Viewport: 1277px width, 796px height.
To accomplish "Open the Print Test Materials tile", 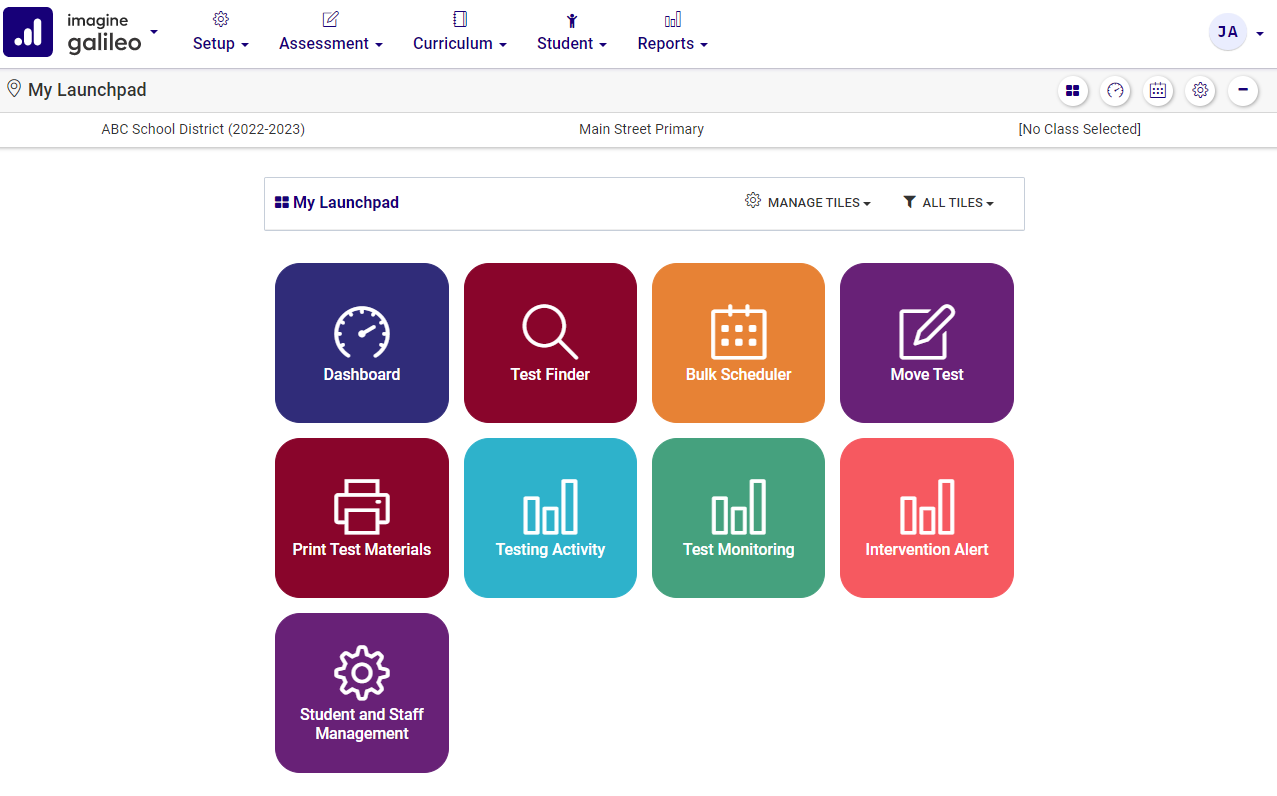I will (361, 518).
